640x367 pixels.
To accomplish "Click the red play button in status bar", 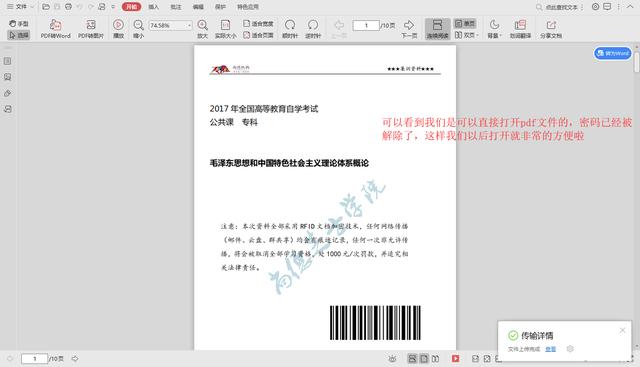I will pyautogui.click(x=456, y=358).
